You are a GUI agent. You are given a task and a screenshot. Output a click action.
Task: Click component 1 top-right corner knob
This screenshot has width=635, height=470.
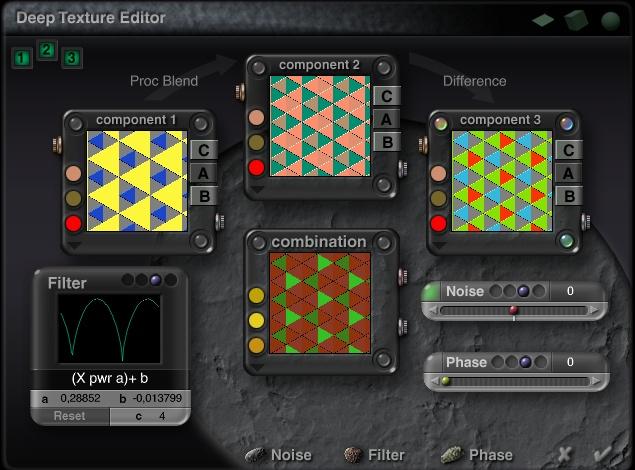[200, 124]
